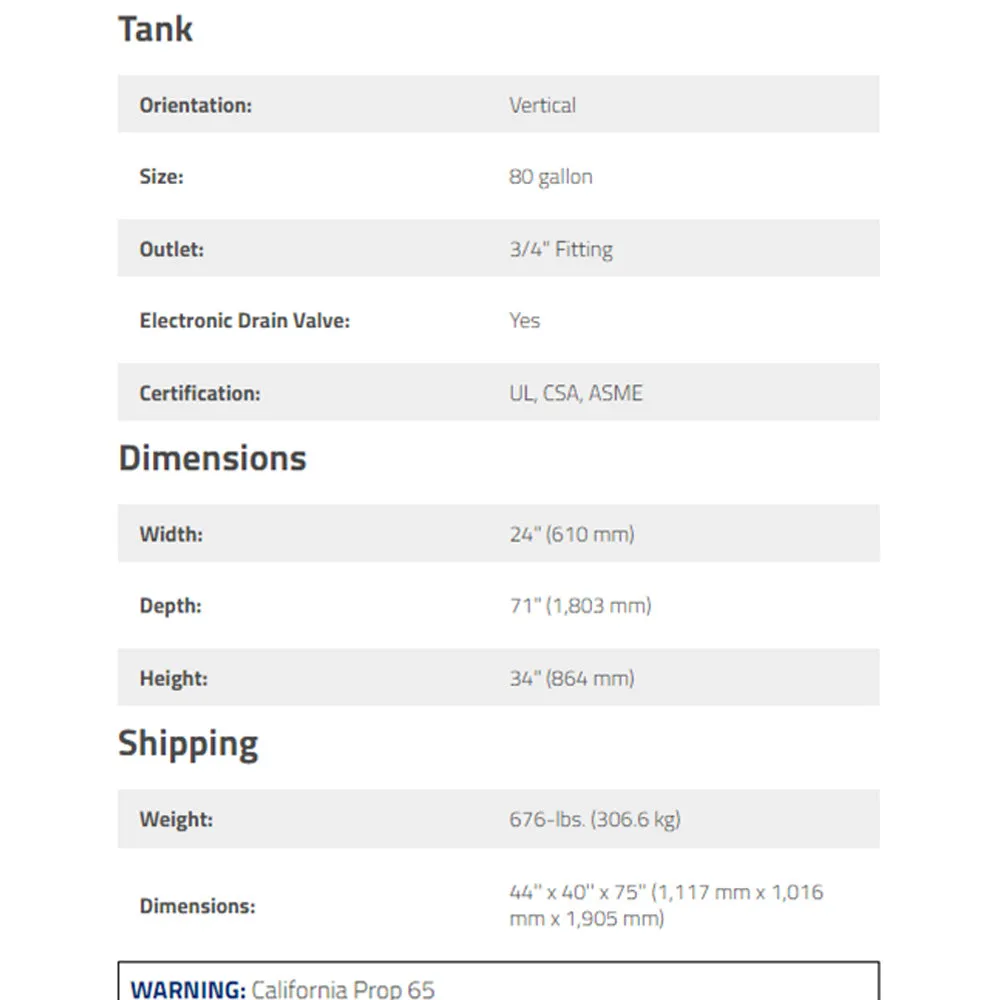Viewport: 1000px width, 1000px height.
Task: Select the Orientation label
Action: tap(196, 105)
